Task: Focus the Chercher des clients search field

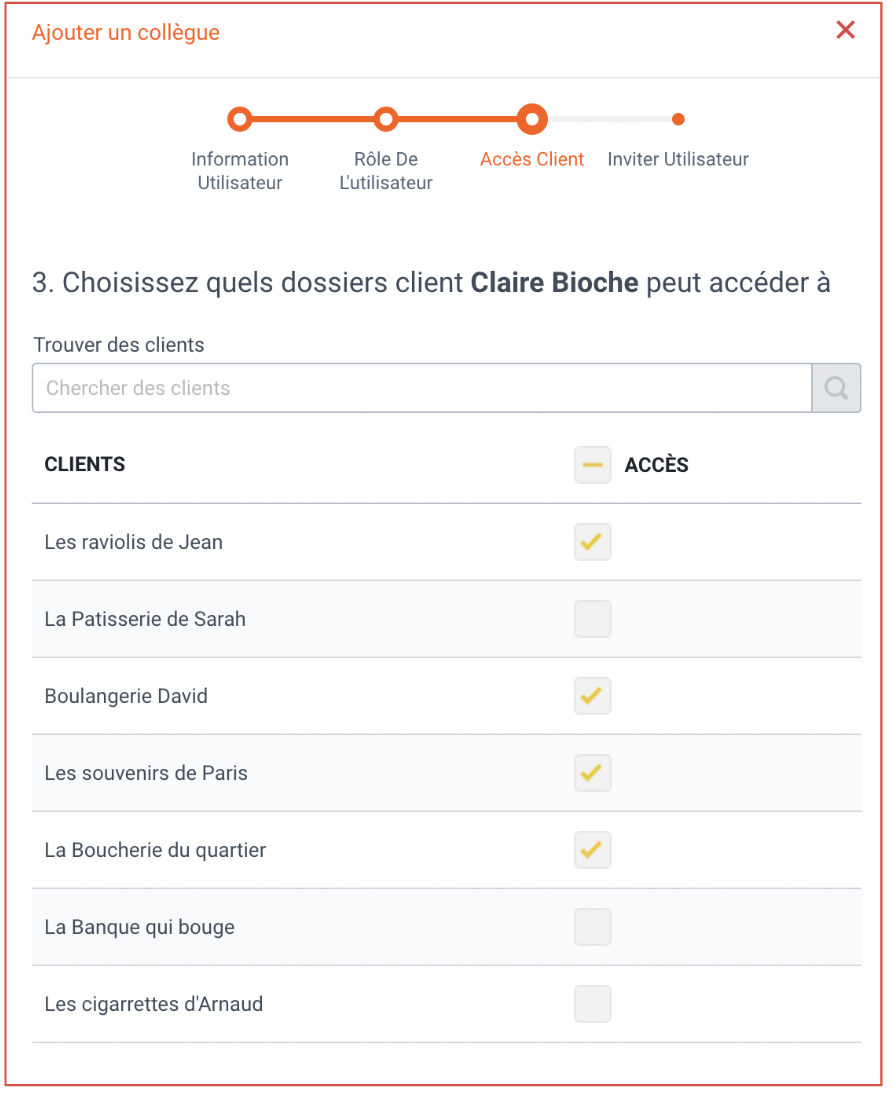Action: (x=422, y=388)
